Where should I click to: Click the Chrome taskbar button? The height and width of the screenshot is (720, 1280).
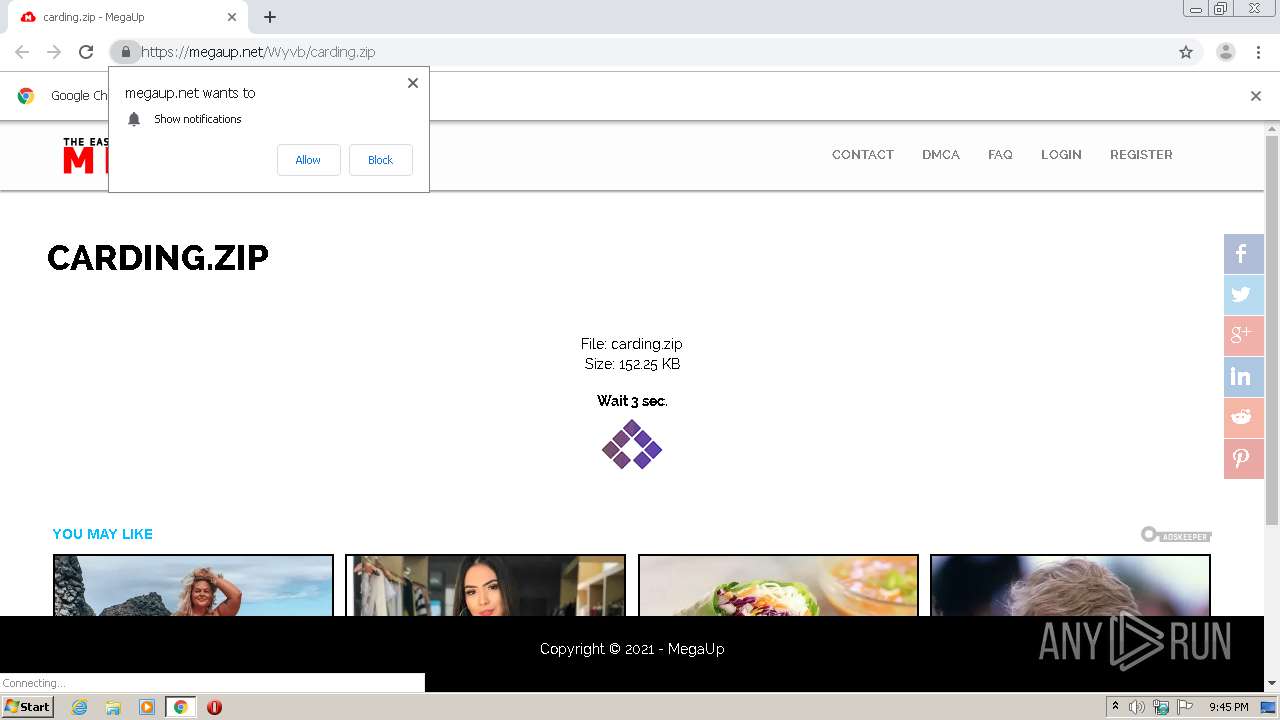(x=181, y=707)
